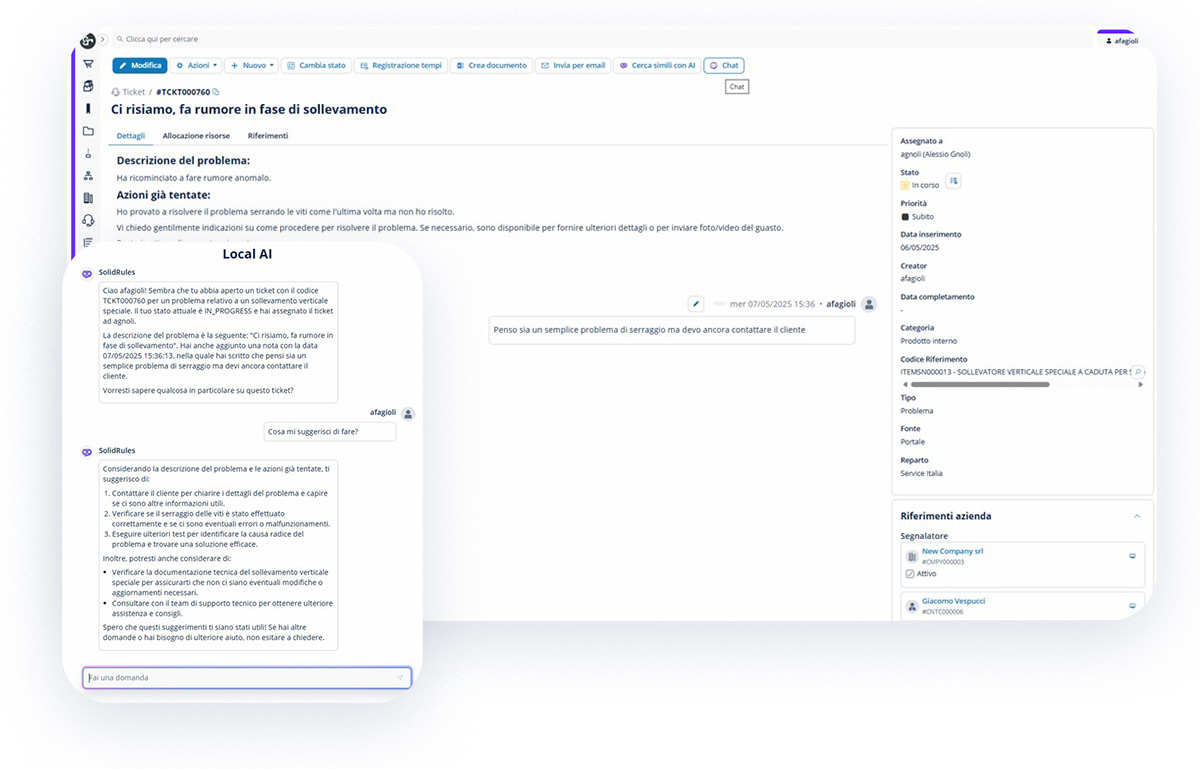Toggle the Attivo checkbox for New Company
This screenshot has width=1200, height=769.
coord(909,574)
